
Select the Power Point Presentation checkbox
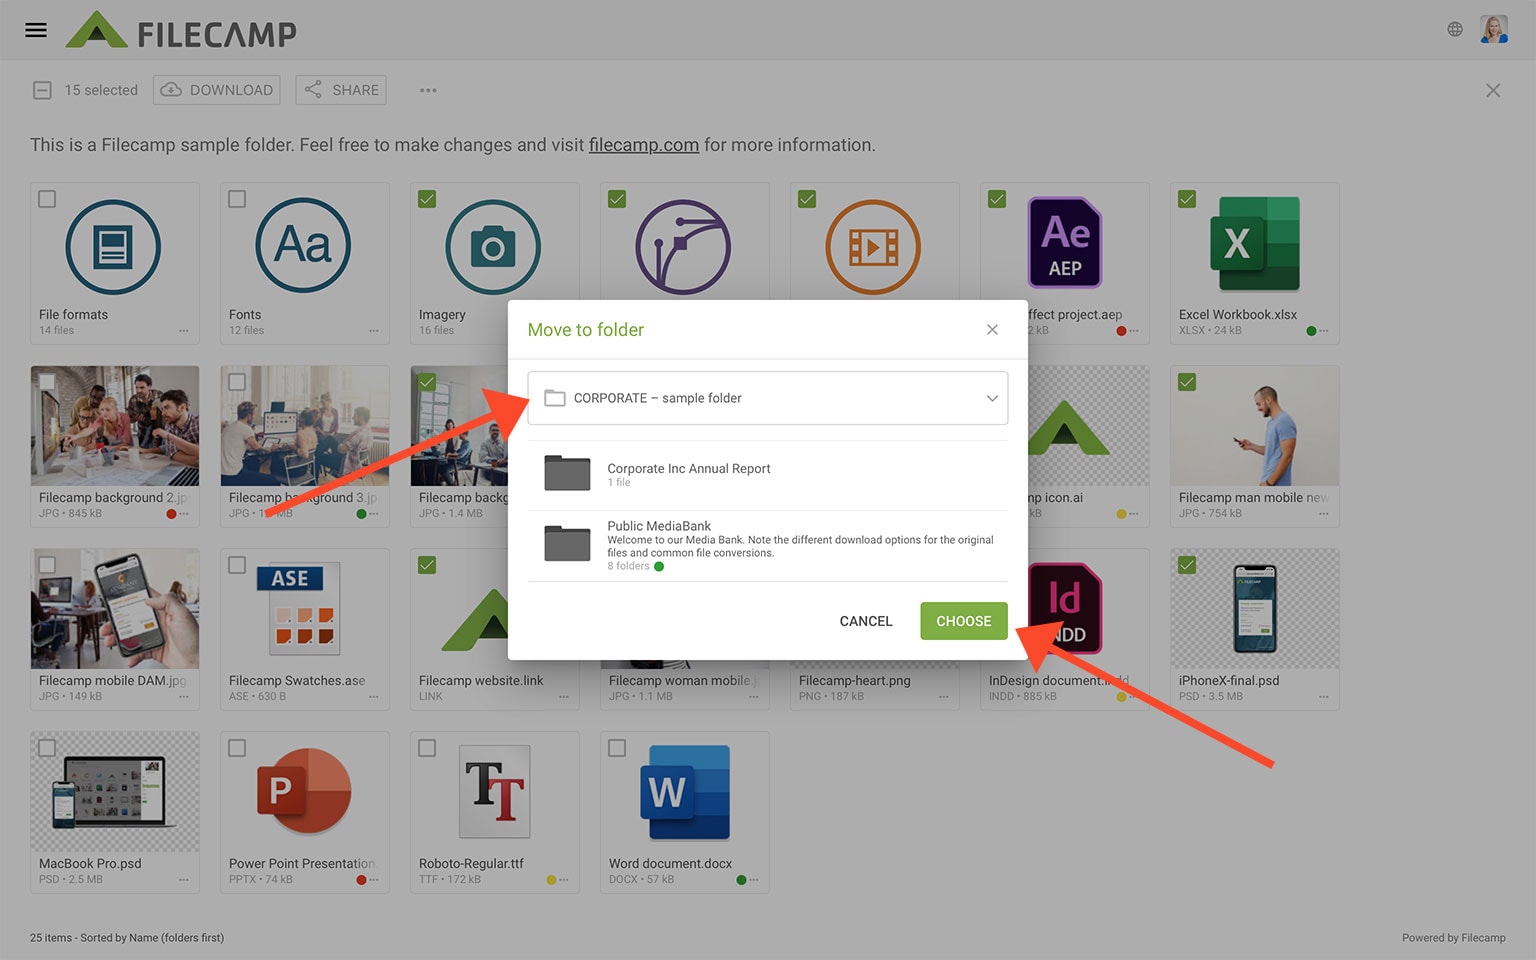tap(237, 748)
